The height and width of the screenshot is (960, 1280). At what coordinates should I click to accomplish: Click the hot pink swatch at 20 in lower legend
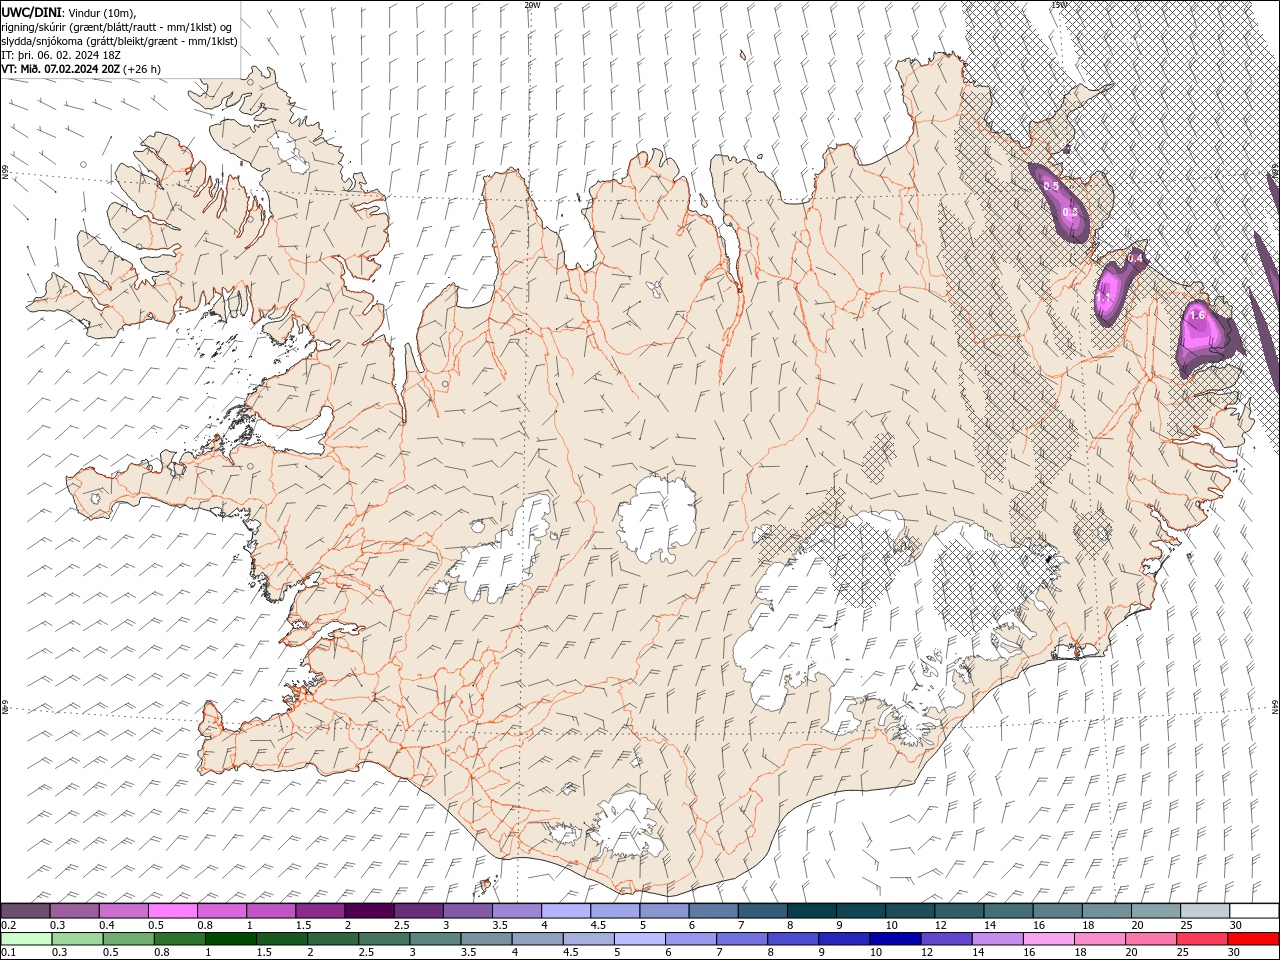(1151, 939)
